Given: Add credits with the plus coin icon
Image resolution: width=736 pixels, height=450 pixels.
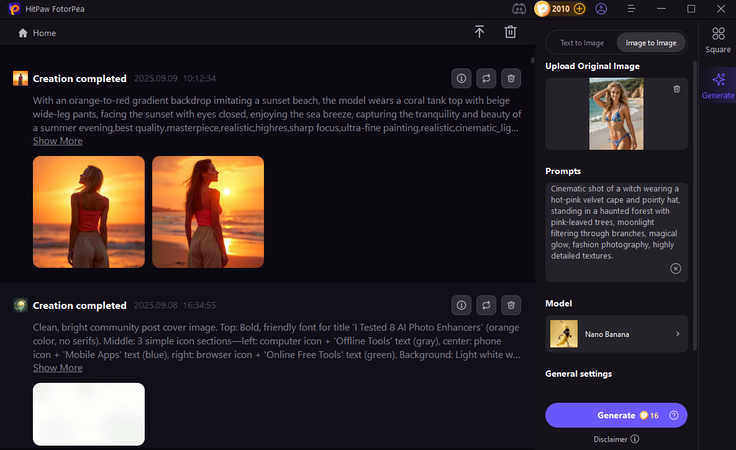Looking at the screenshot, I should coord(580,9).
